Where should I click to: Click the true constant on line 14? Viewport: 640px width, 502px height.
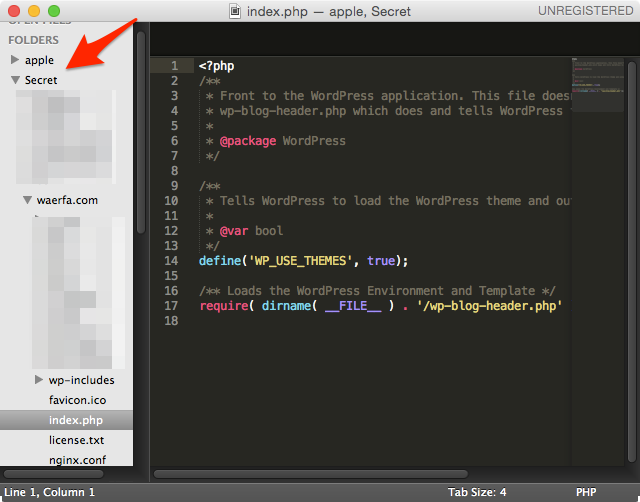point(381,261)
